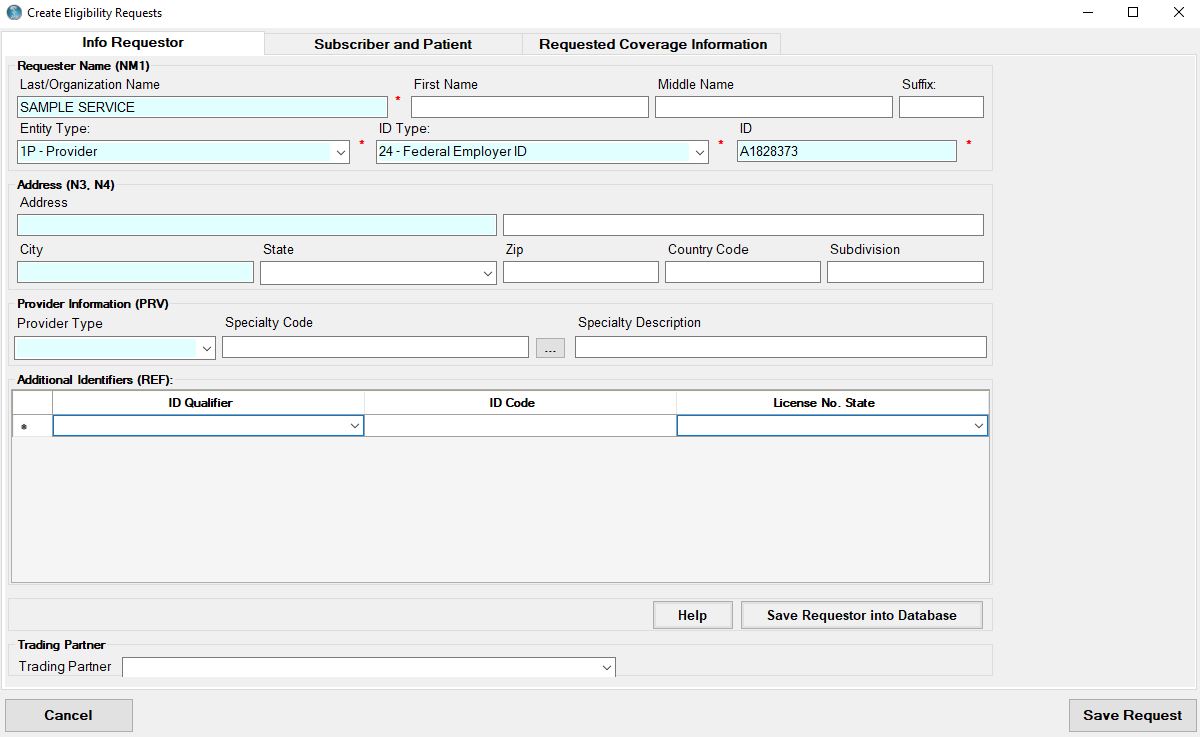This screenshot has width=1200, height=737.
Task: Switch to the Info Requestor tab
Action: [133, 43]
